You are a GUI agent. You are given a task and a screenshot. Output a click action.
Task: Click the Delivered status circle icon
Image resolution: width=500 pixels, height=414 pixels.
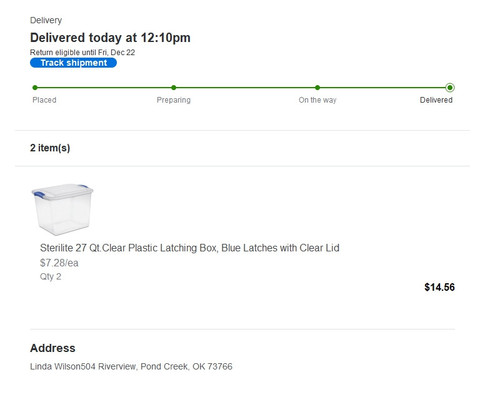[x=450, y=88]
